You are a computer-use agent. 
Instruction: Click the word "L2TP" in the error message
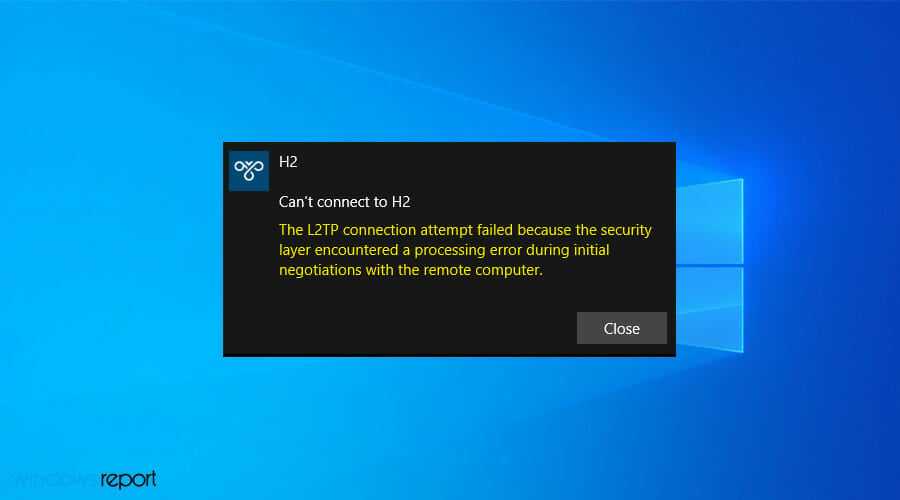pyautogui.click(x=323, y=230)
